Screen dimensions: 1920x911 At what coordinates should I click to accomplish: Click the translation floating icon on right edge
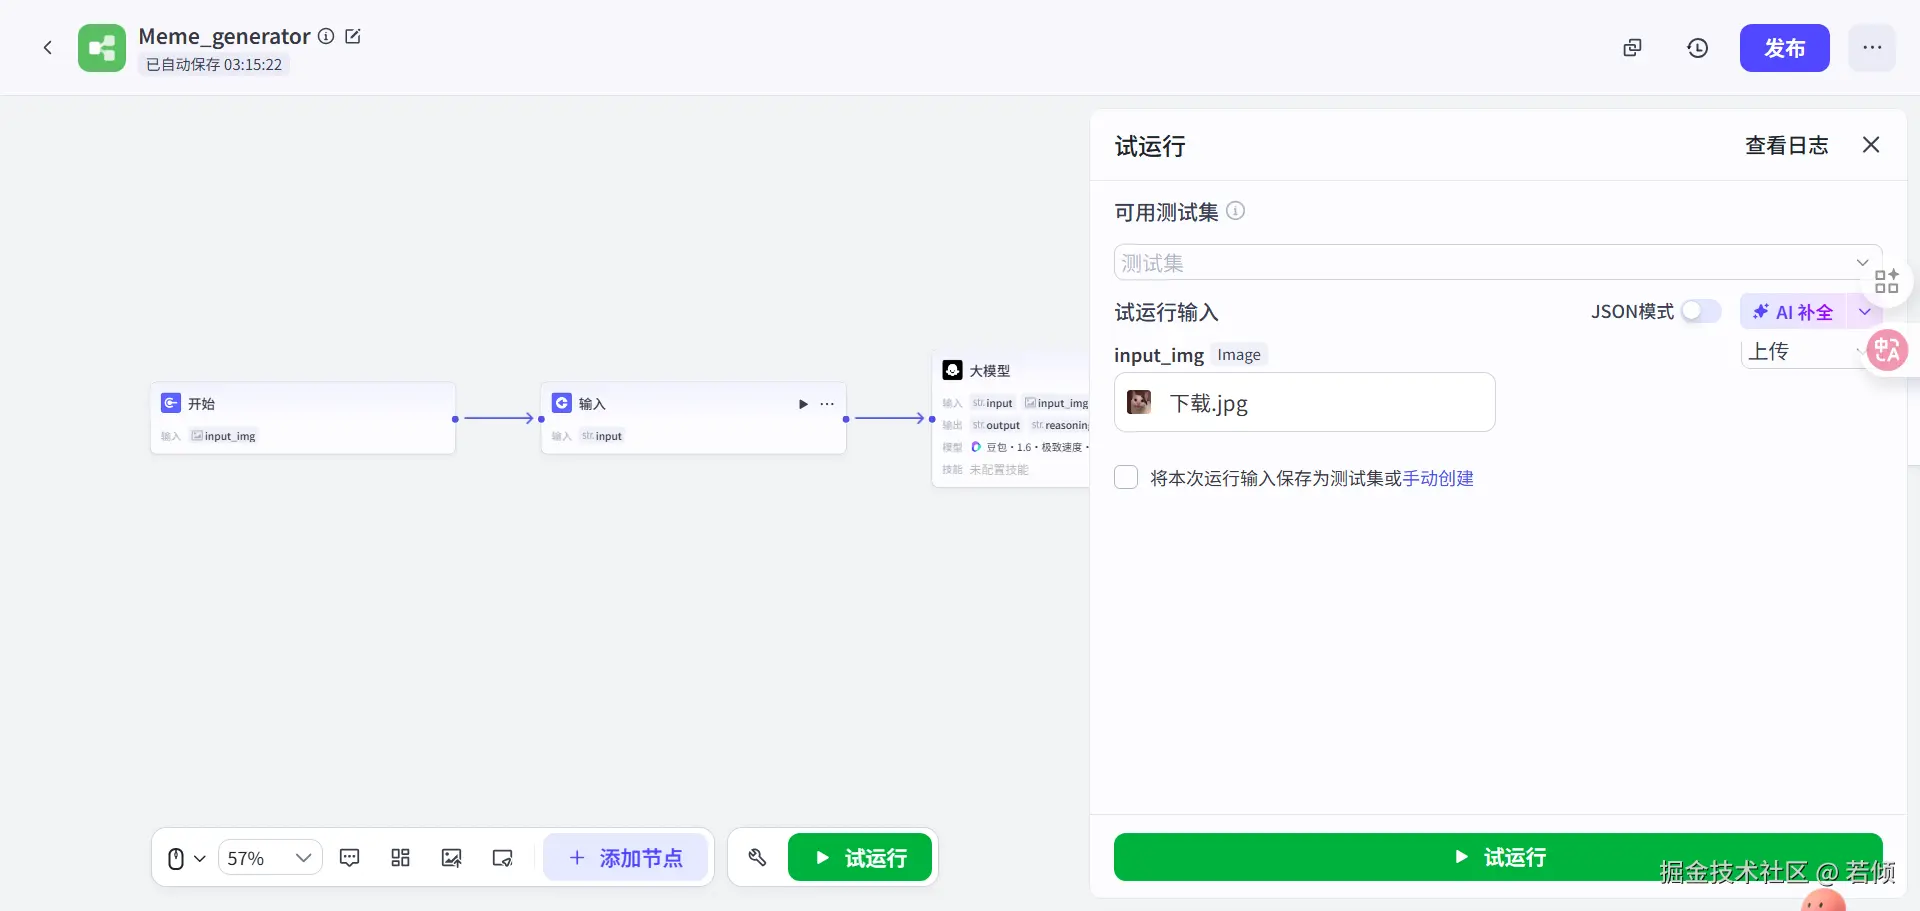(1887, 350)
